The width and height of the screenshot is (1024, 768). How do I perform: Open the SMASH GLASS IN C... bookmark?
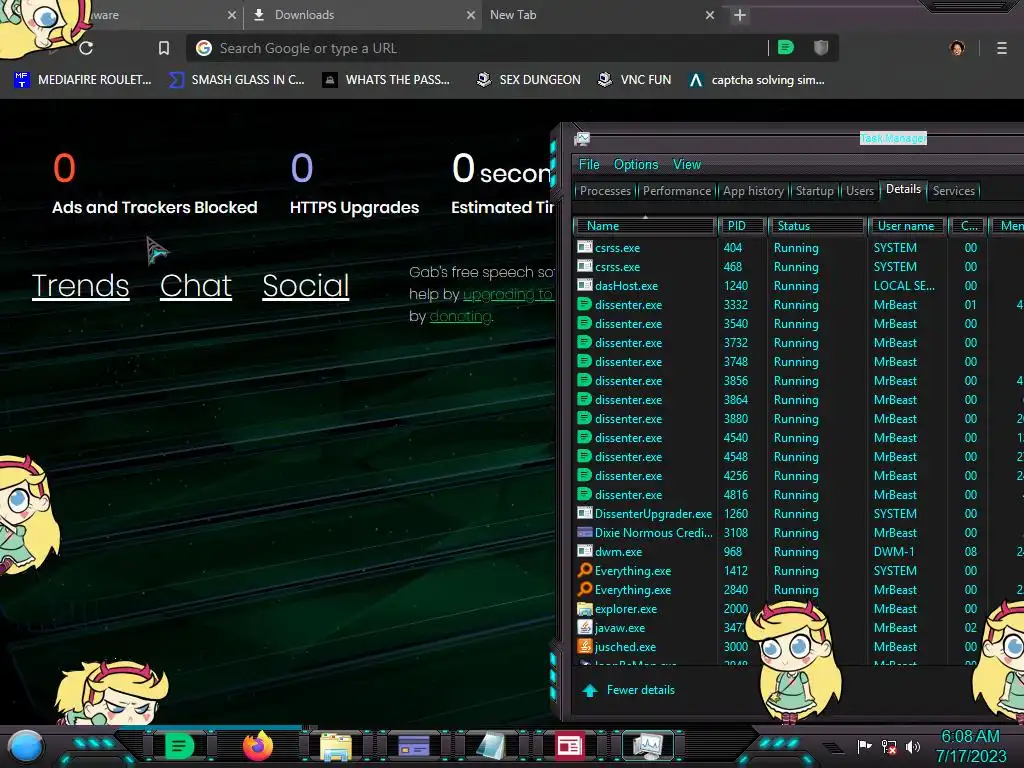tap(236, 80)
